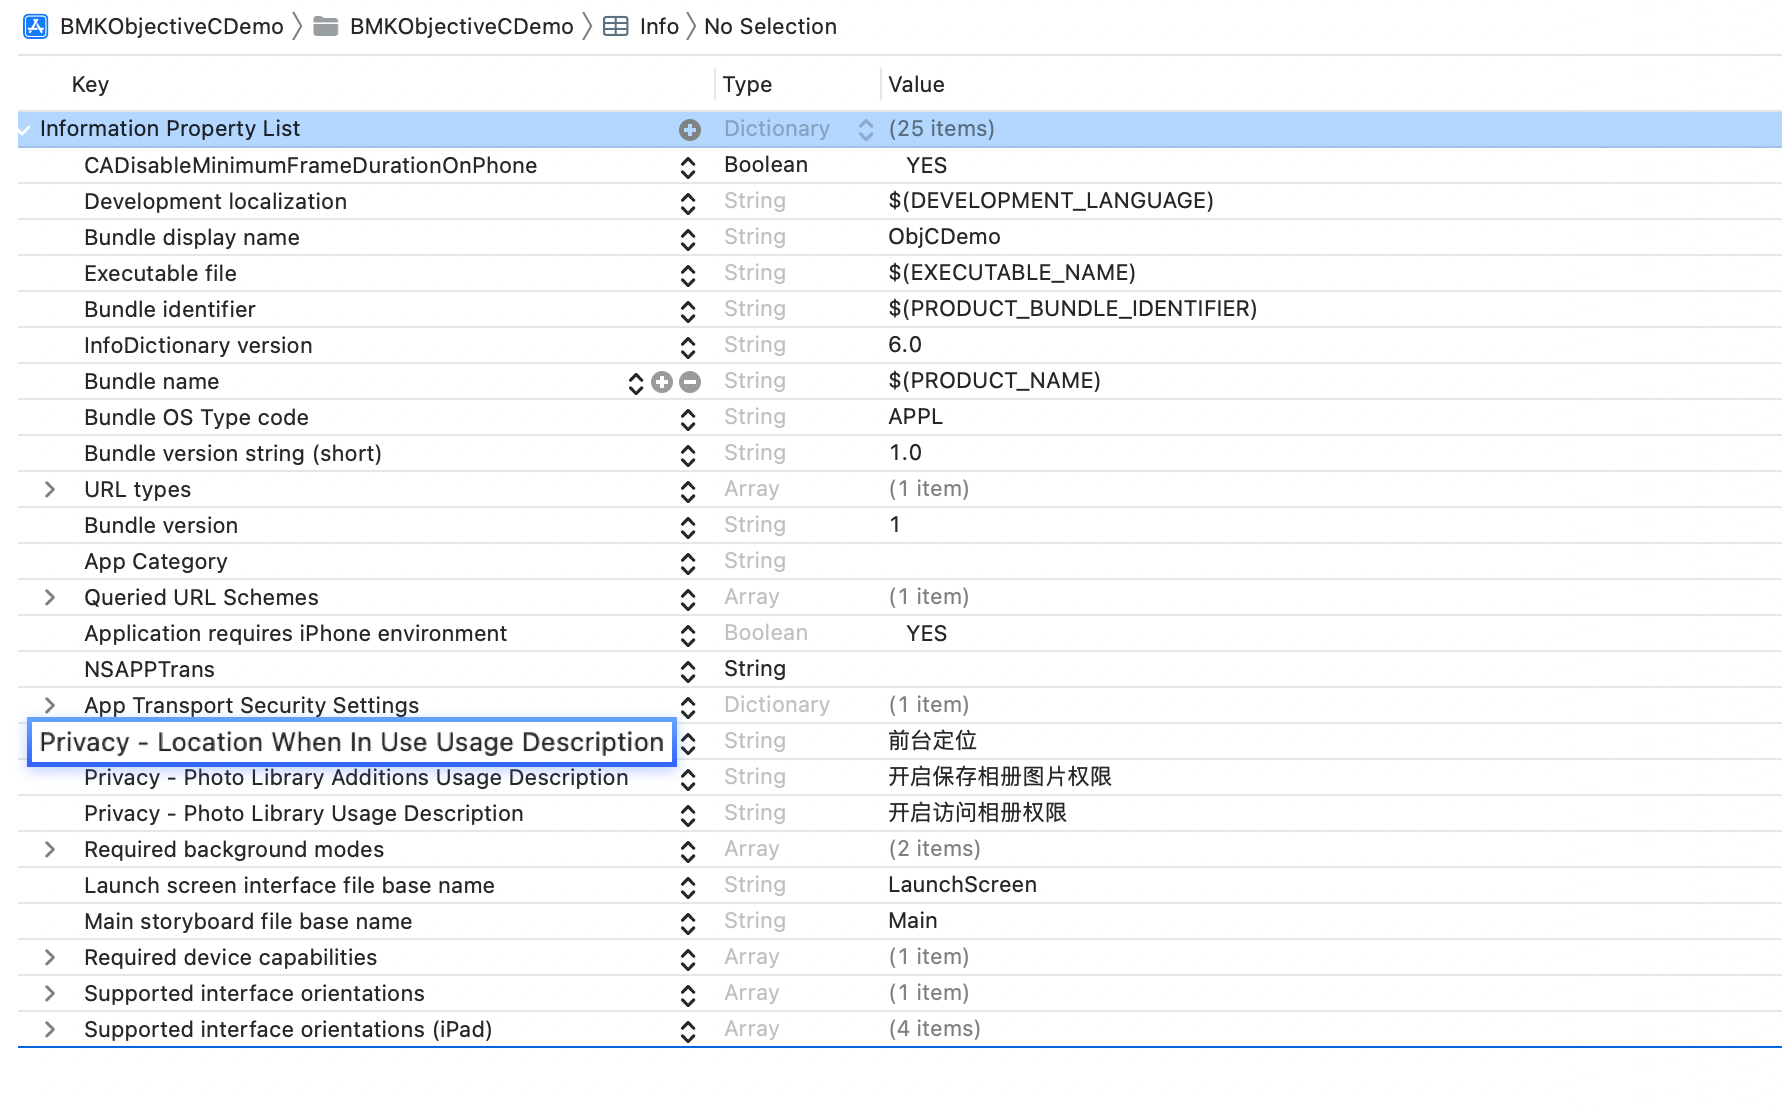Click the Value column header
Viewport: 1782px width, 1110px height.
(x=916, y=85)
